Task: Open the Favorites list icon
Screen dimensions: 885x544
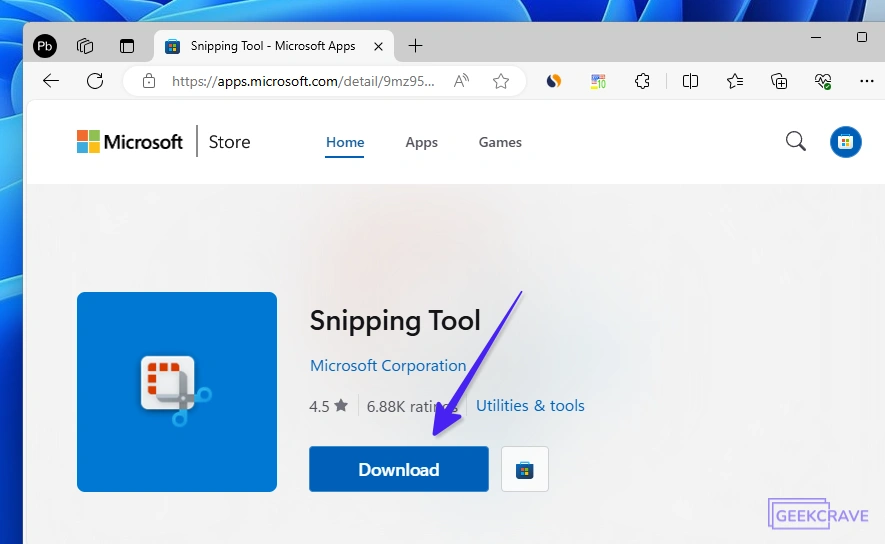Action: (x=734, y=81)
